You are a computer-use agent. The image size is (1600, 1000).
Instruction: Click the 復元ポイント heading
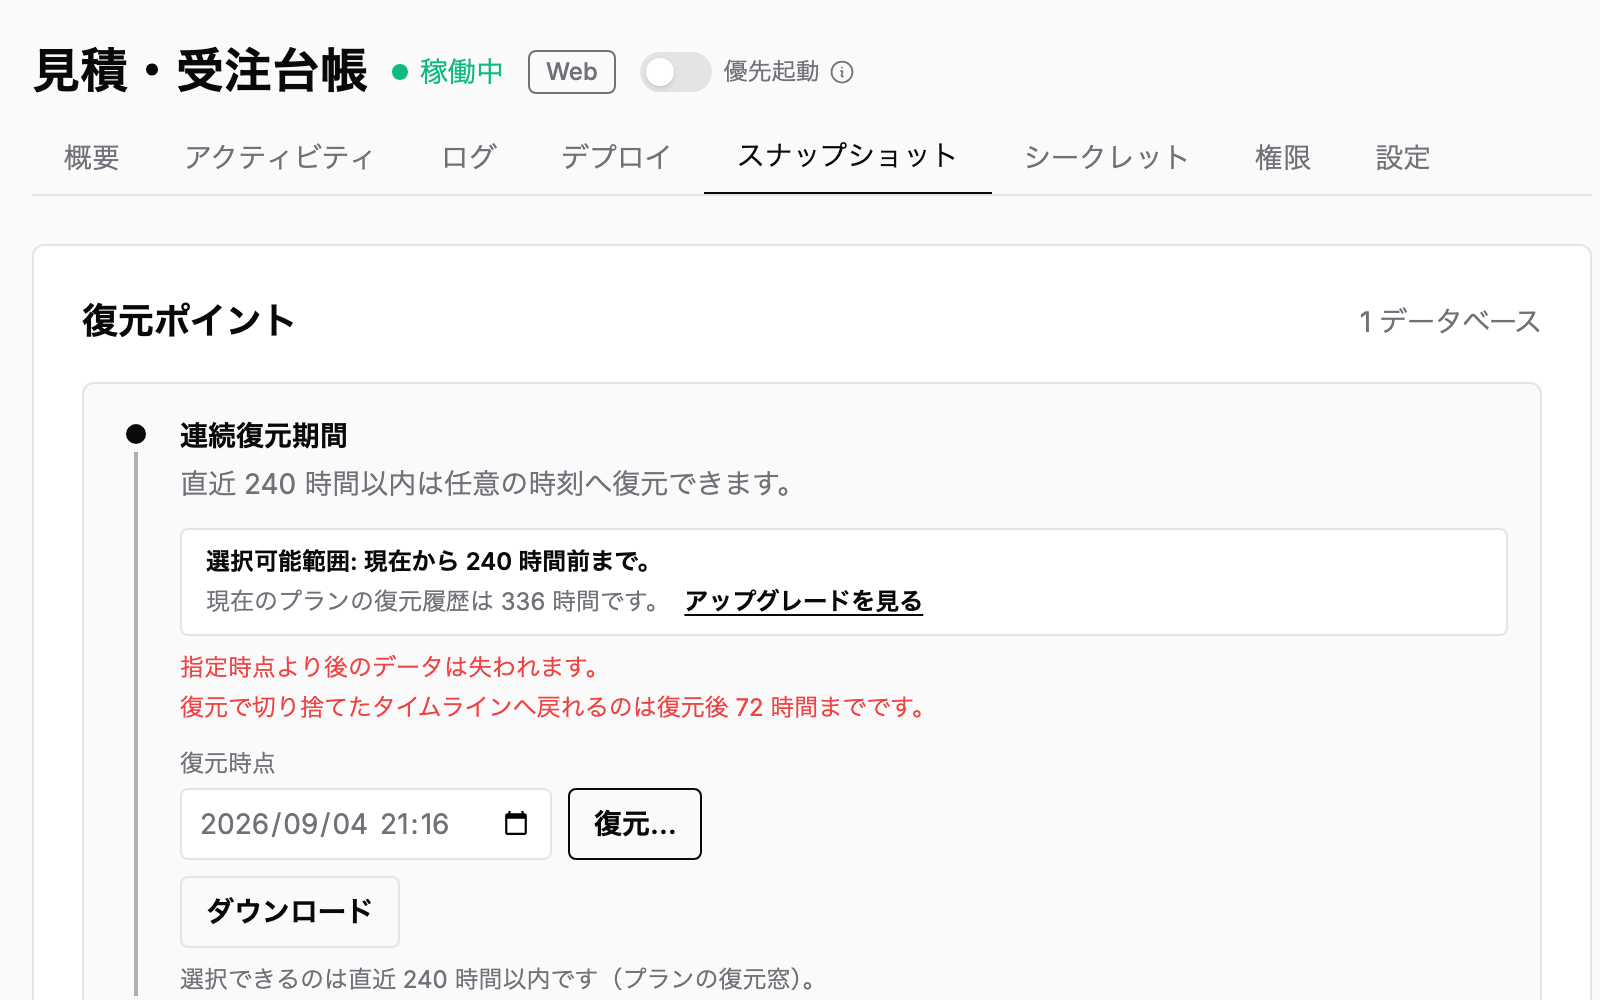click(x=188, y=321)
